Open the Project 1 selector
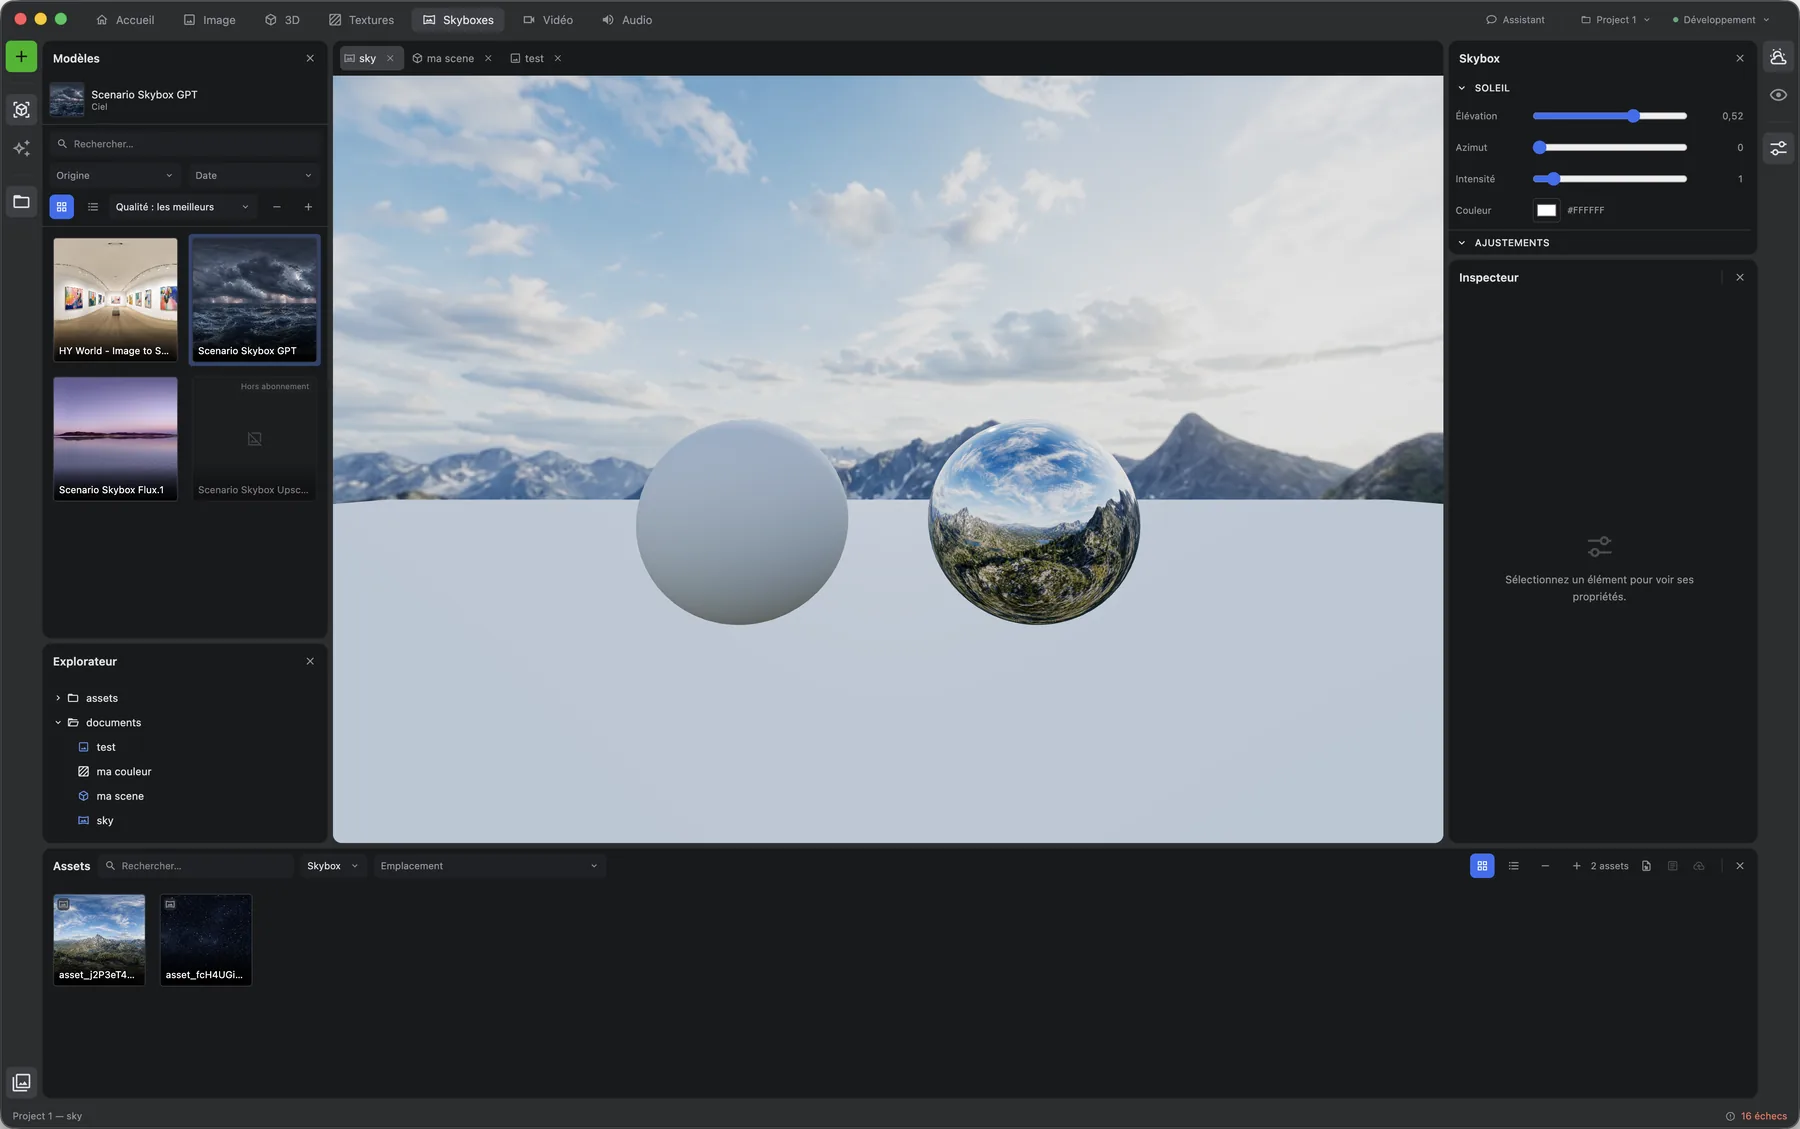This screenshot has width=1800, height=1129. coord(1615,20)
